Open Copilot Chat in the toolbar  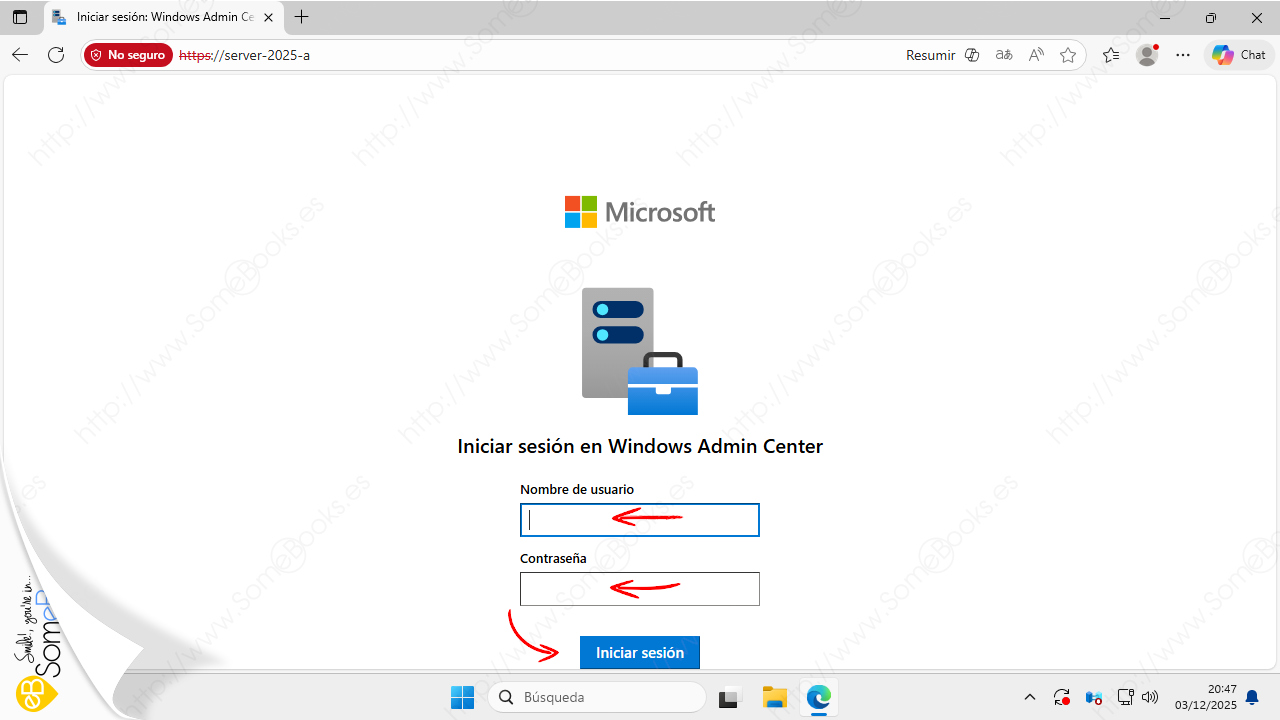click(1239, 55)
